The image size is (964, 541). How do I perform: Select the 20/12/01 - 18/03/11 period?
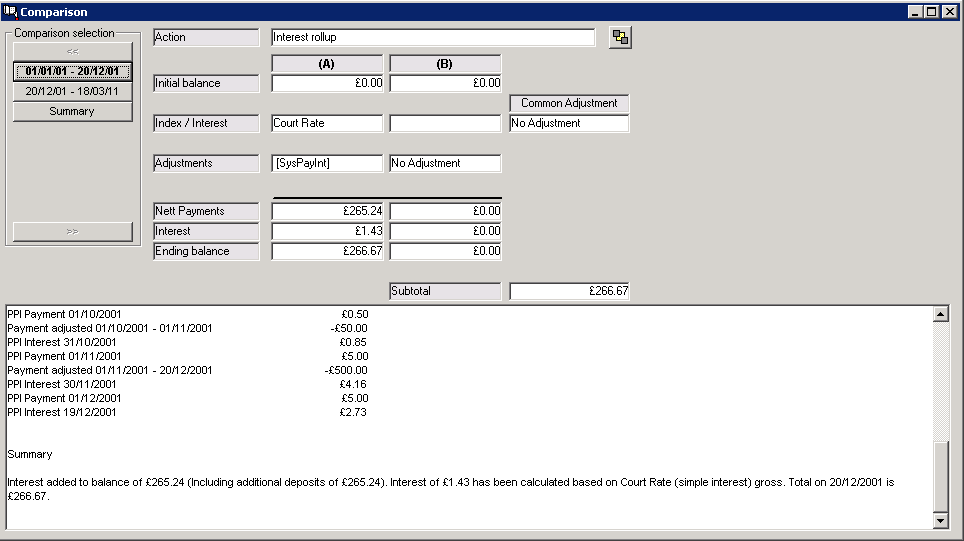pos(72,91)
